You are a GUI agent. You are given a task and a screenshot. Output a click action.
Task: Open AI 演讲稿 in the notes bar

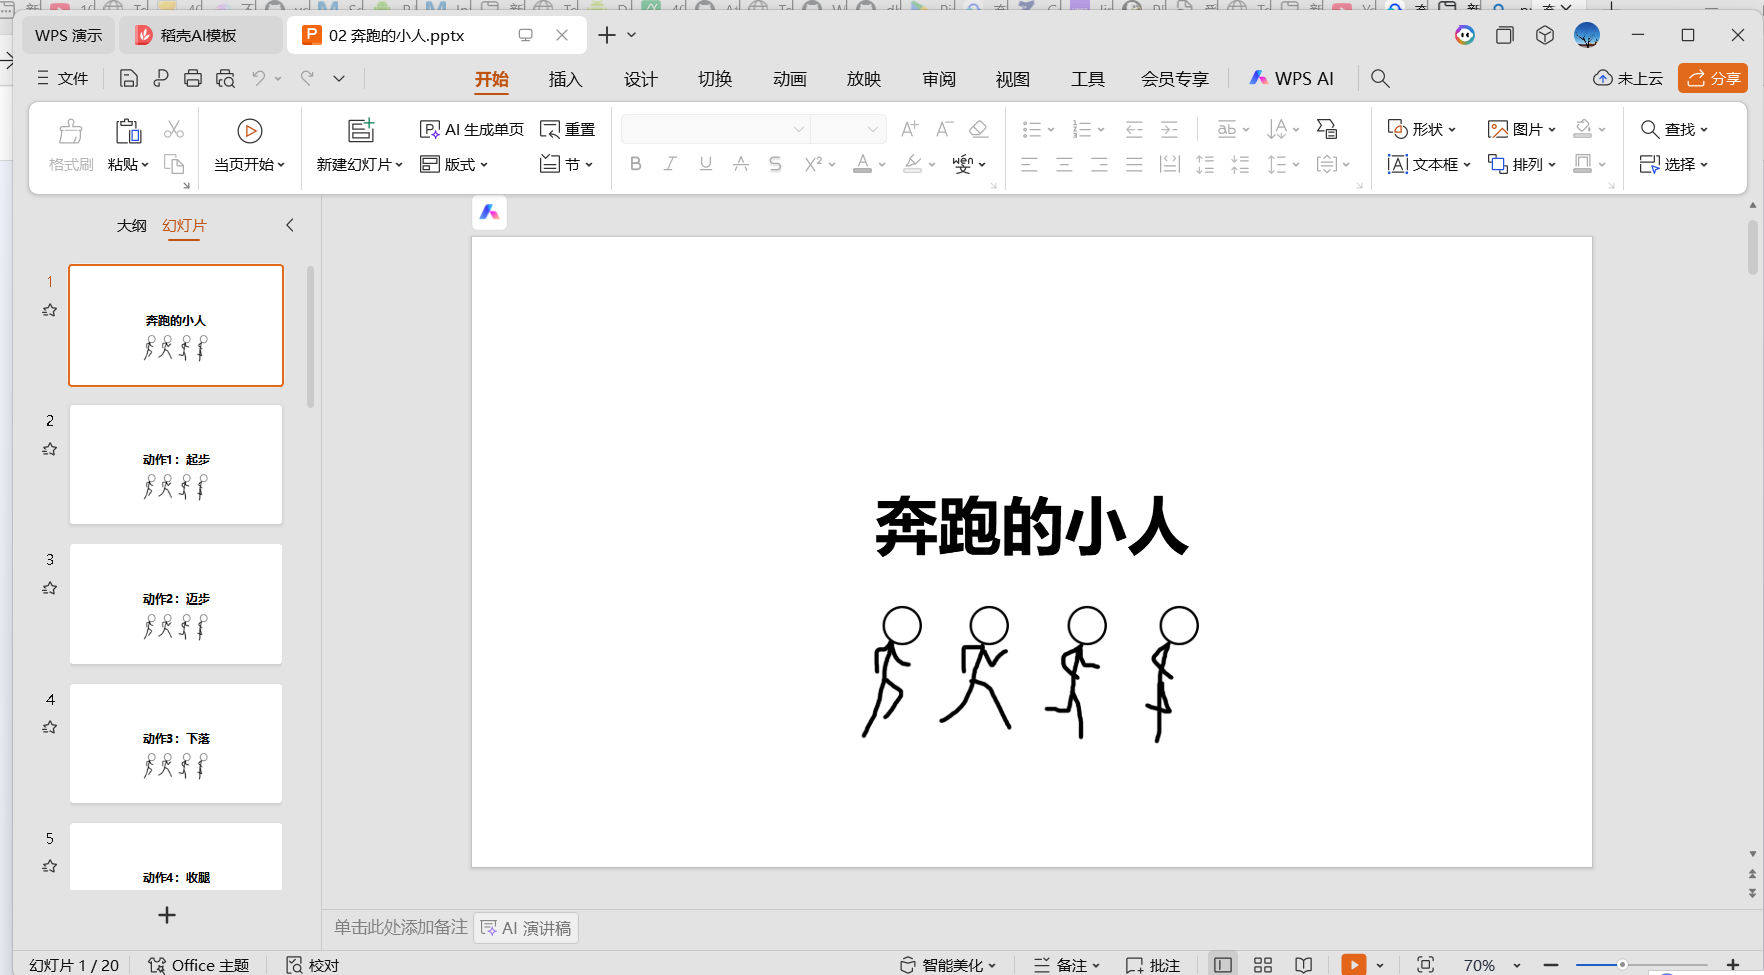(525, 928)
